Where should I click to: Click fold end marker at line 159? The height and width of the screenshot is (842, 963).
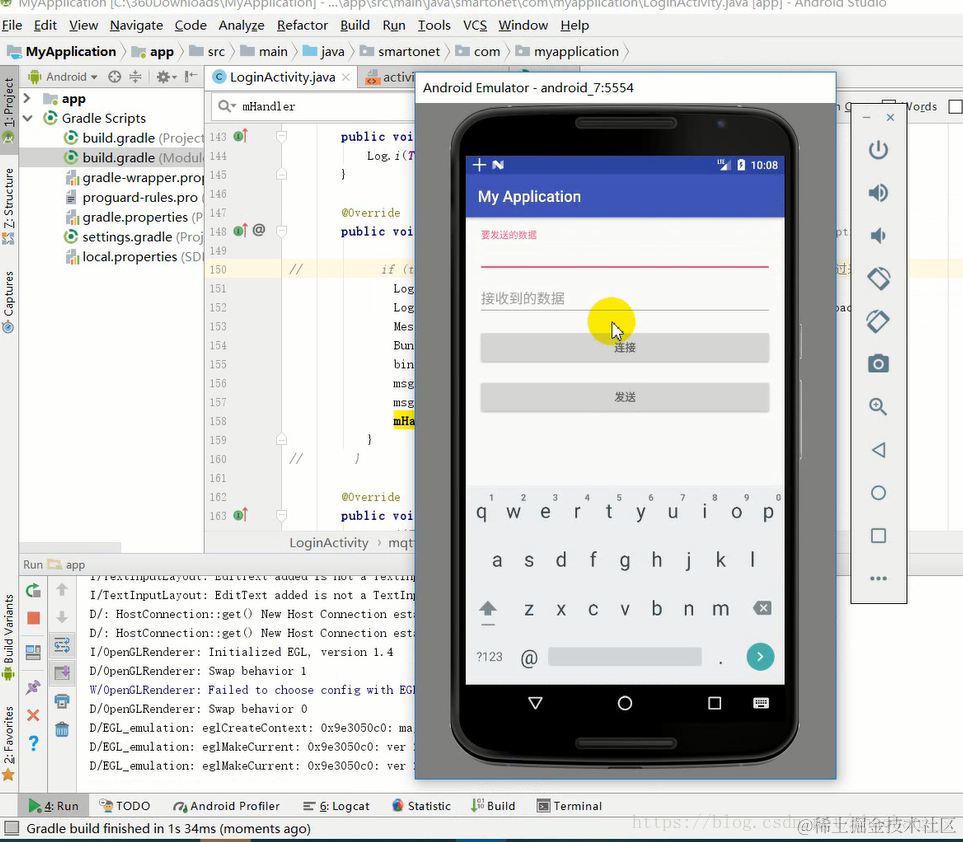coord(281,440)
